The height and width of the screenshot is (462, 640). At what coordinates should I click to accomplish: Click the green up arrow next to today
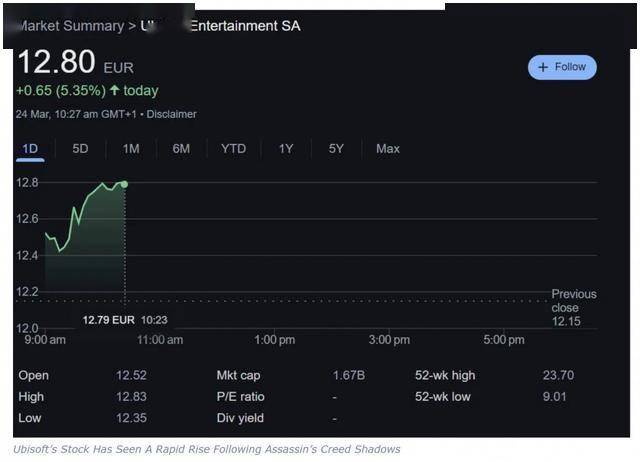115,90
